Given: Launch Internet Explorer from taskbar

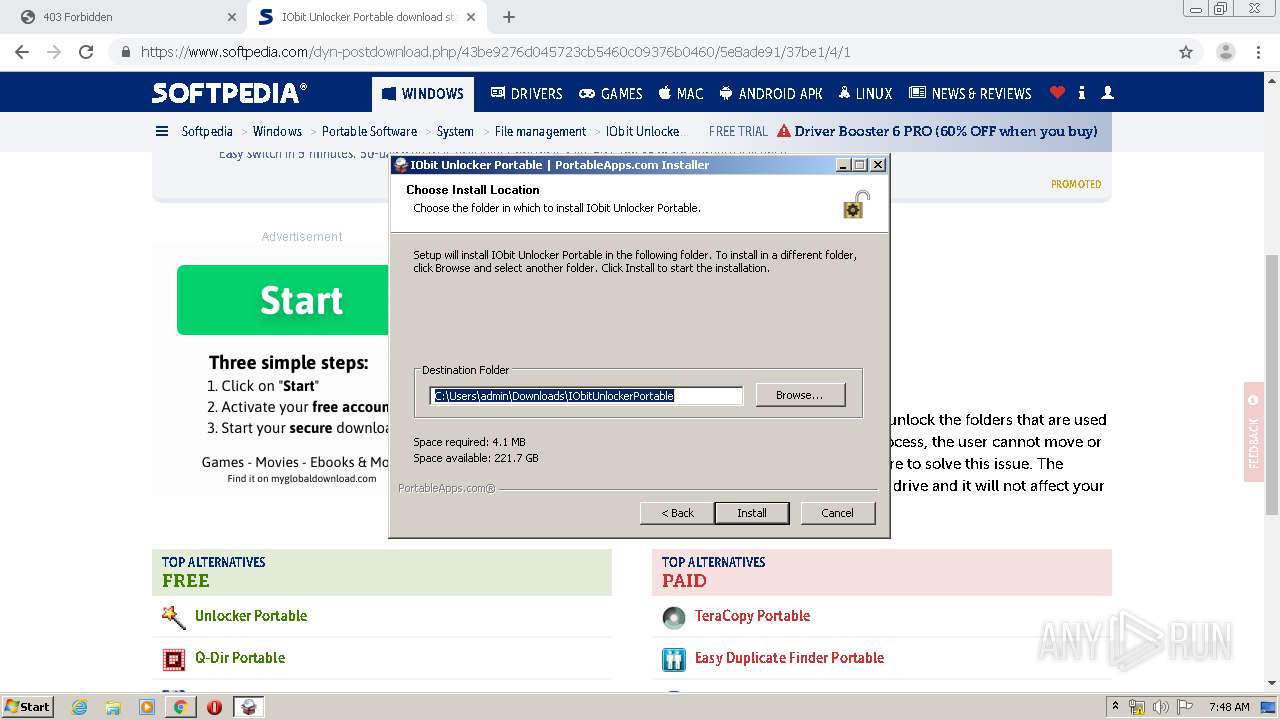Looking at the screenshot, I should point(79,707).
